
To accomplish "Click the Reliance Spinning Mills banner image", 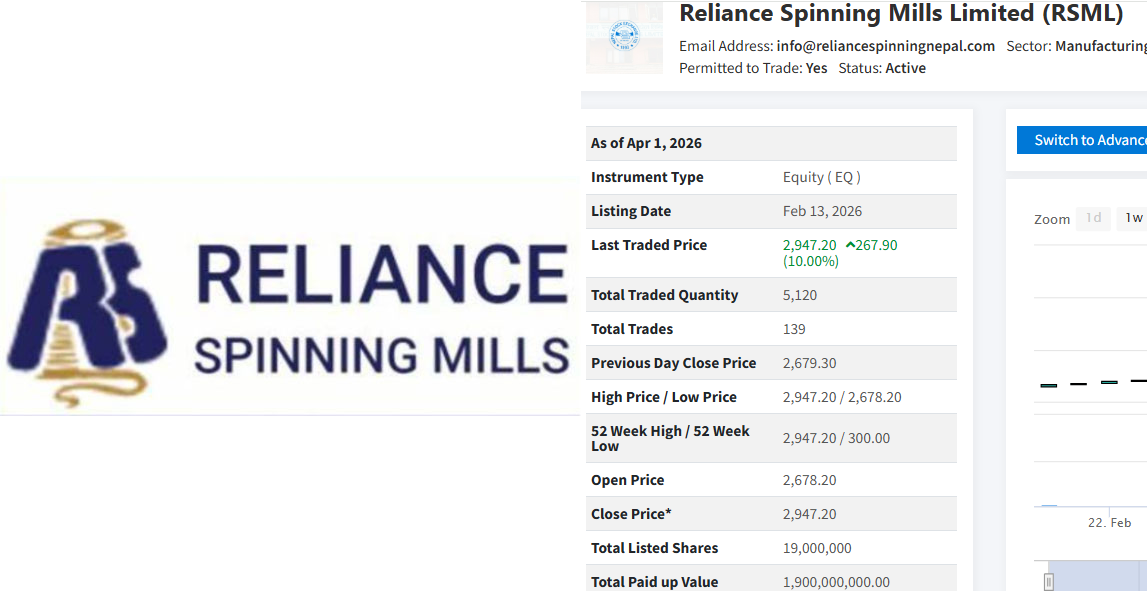I will (290, 297).
